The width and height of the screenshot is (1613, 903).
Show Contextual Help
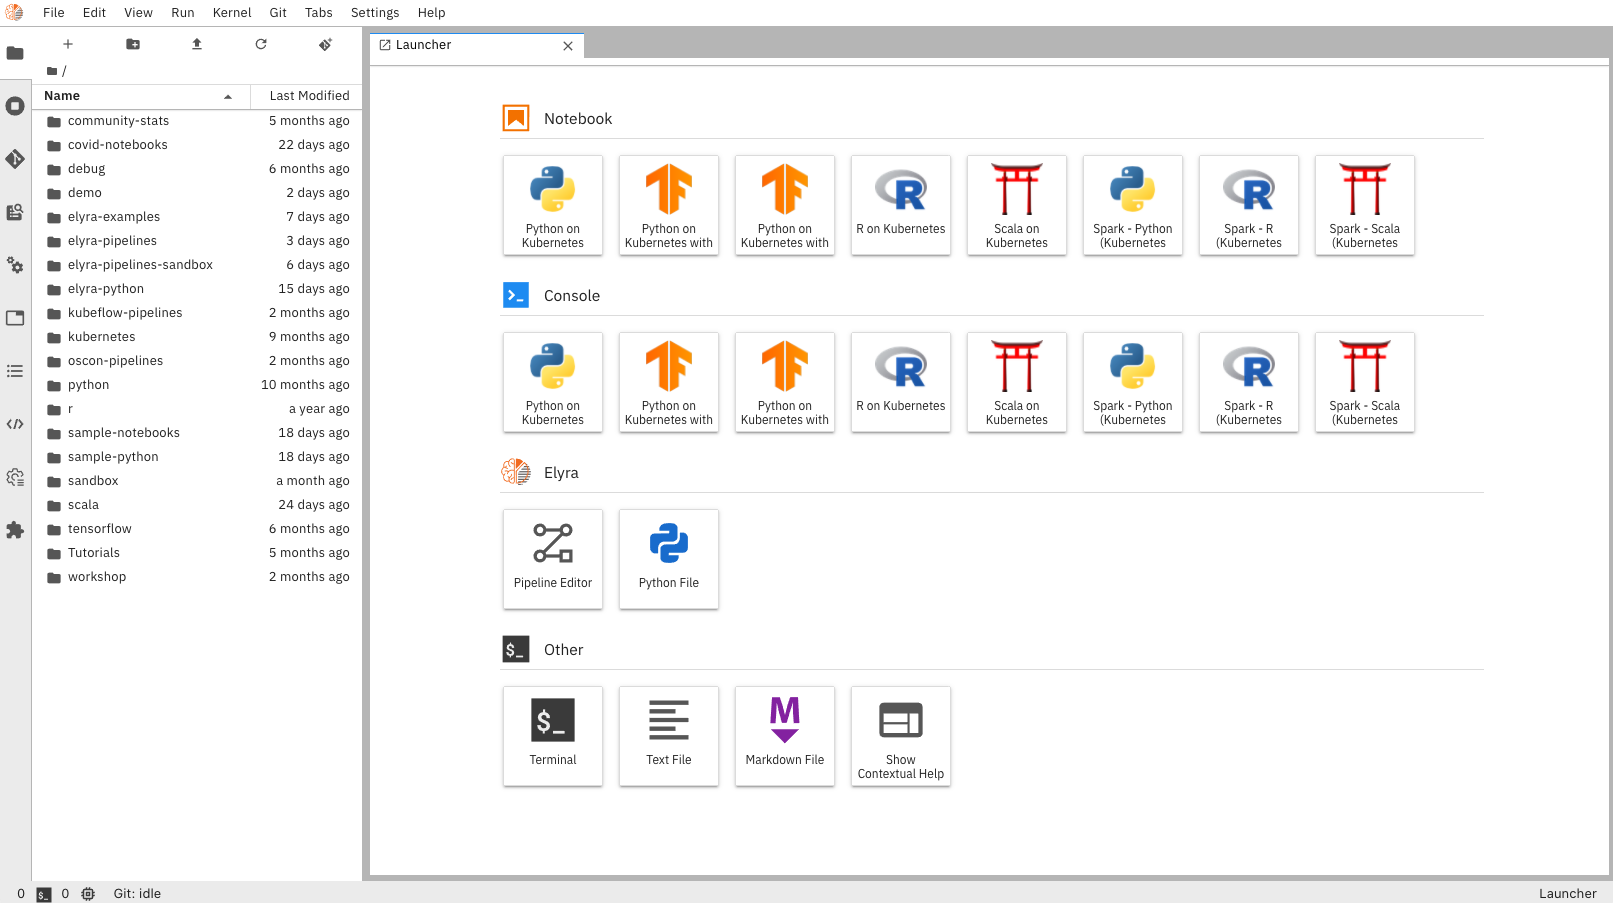901,736
